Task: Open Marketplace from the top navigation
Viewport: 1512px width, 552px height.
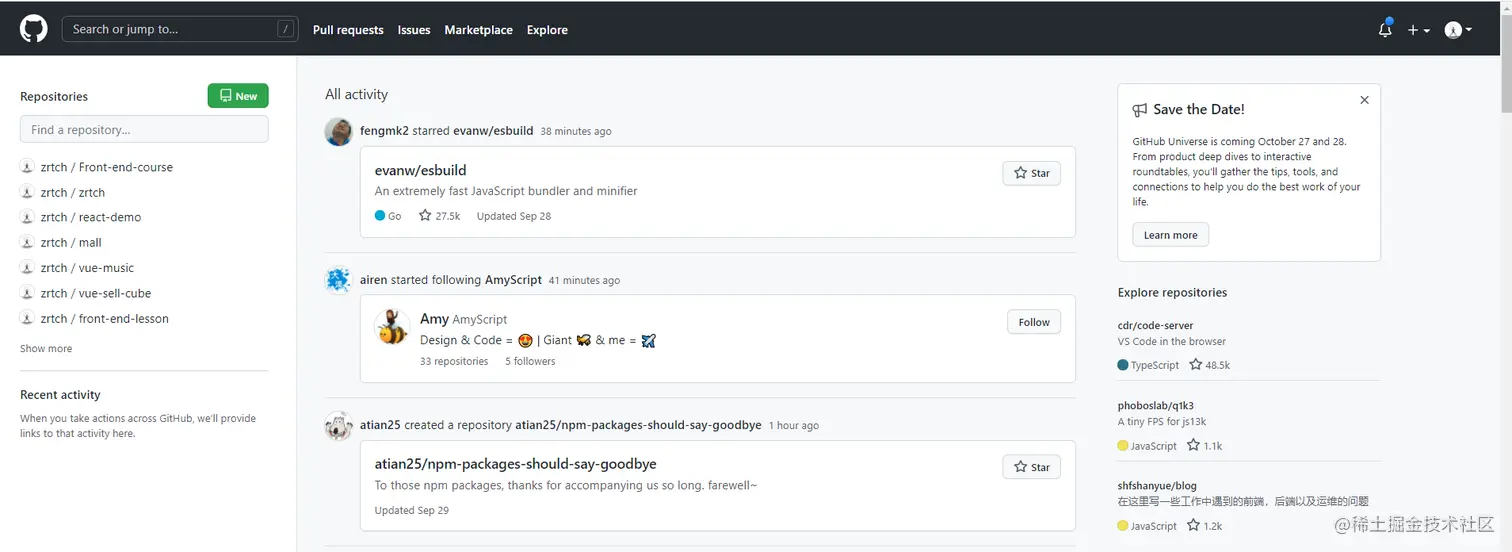Action: click(x=478, y=30)
